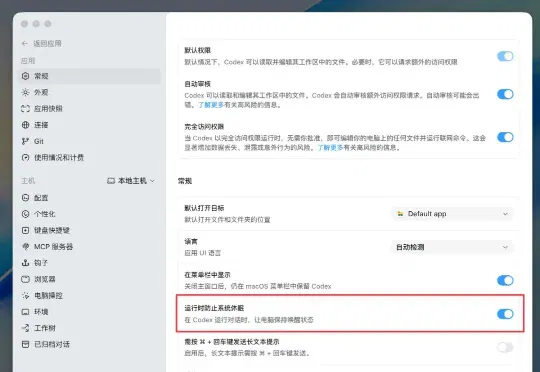
Task: Open the 键盘快捷键 page
Action: [90, 230]
